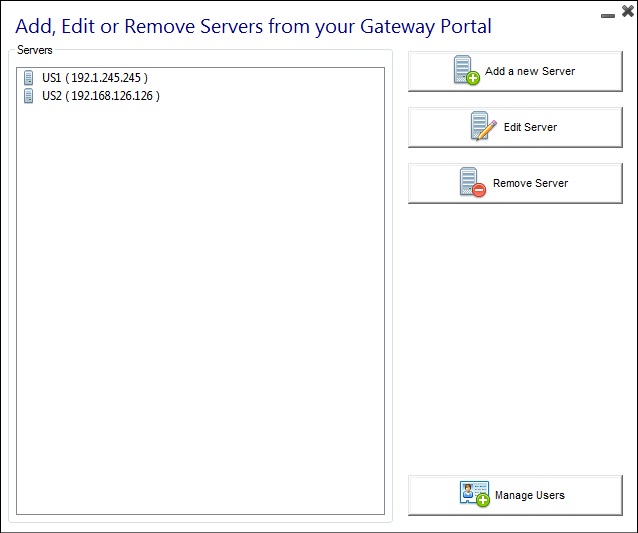Image resolution: width=638 pixels, height=533 pixels.
Task: Click the server icon beside US2
Action: 28,96
